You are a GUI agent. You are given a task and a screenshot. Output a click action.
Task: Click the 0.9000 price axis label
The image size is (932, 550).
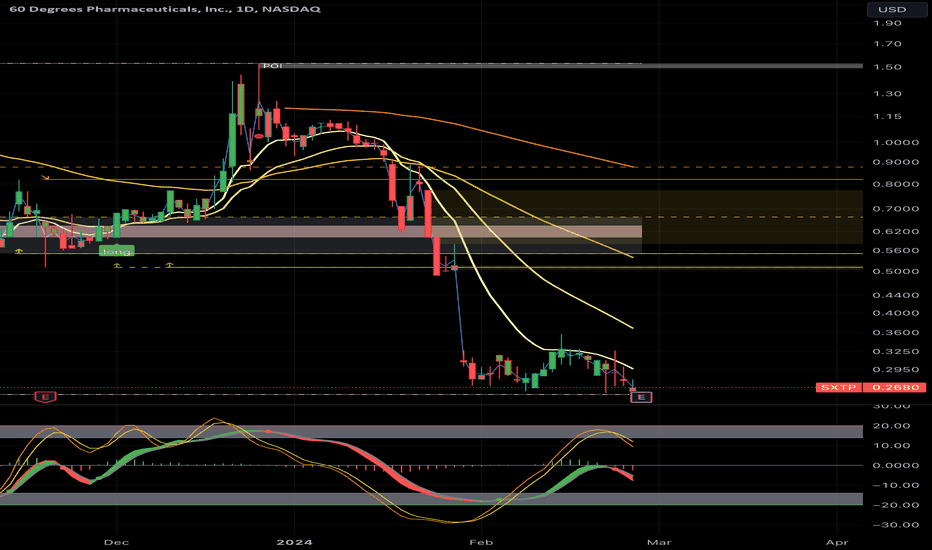pyautogui.click(x=896, y=162)
